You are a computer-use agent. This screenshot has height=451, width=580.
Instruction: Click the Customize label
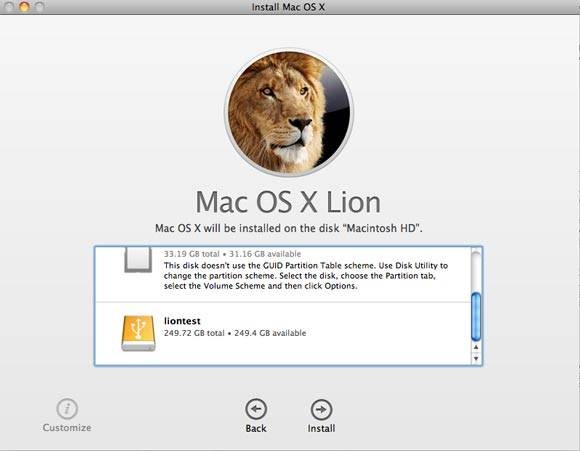click(67, 428)
